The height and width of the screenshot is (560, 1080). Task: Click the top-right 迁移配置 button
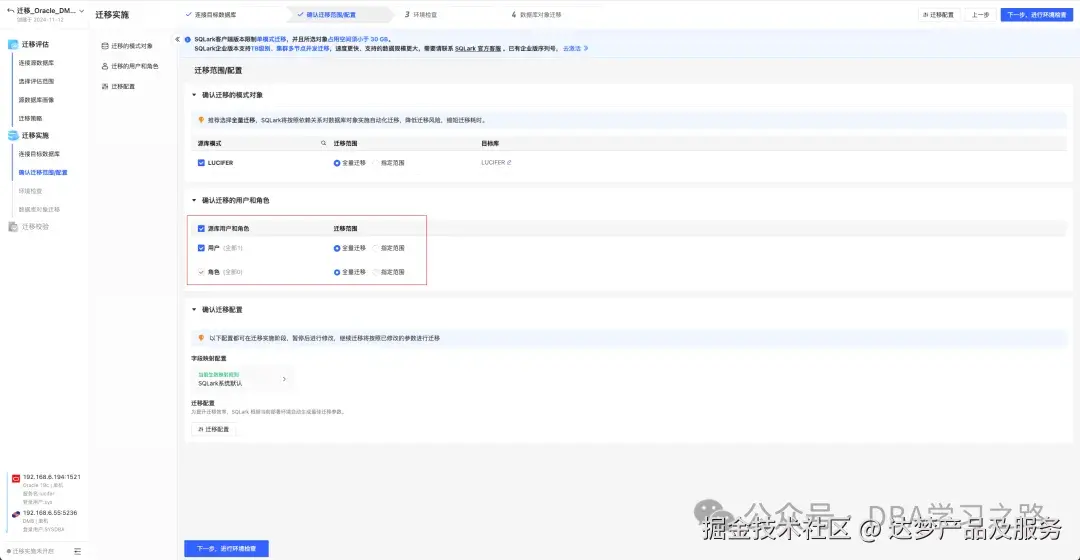pos(938,14)
